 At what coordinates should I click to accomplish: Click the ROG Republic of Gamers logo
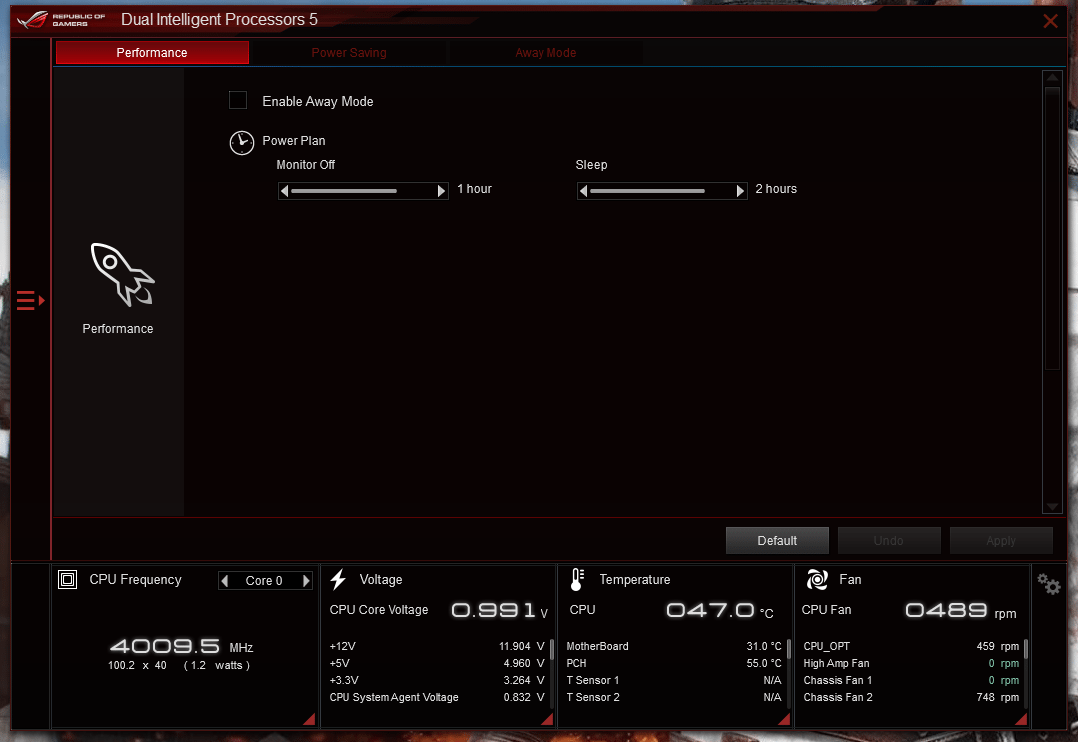(60, 19)
